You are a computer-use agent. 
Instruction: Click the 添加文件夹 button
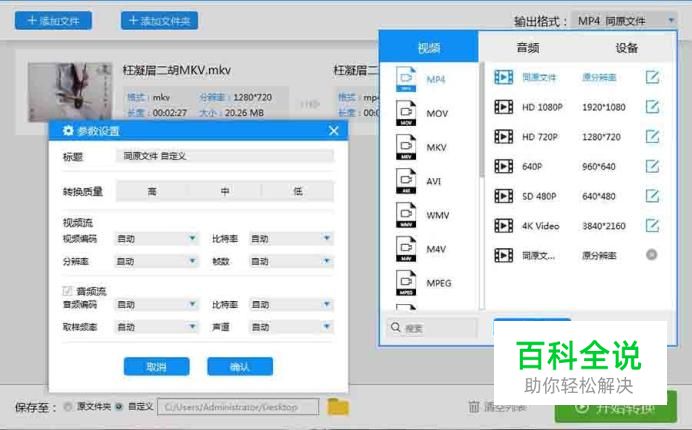(x=159, y=20)
